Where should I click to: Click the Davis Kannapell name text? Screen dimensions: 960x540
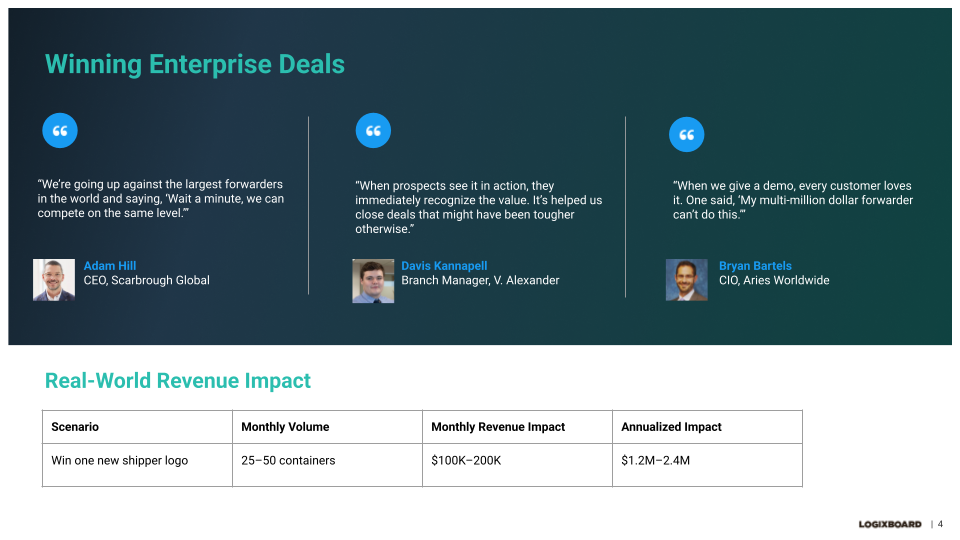[x=444, y=266]
